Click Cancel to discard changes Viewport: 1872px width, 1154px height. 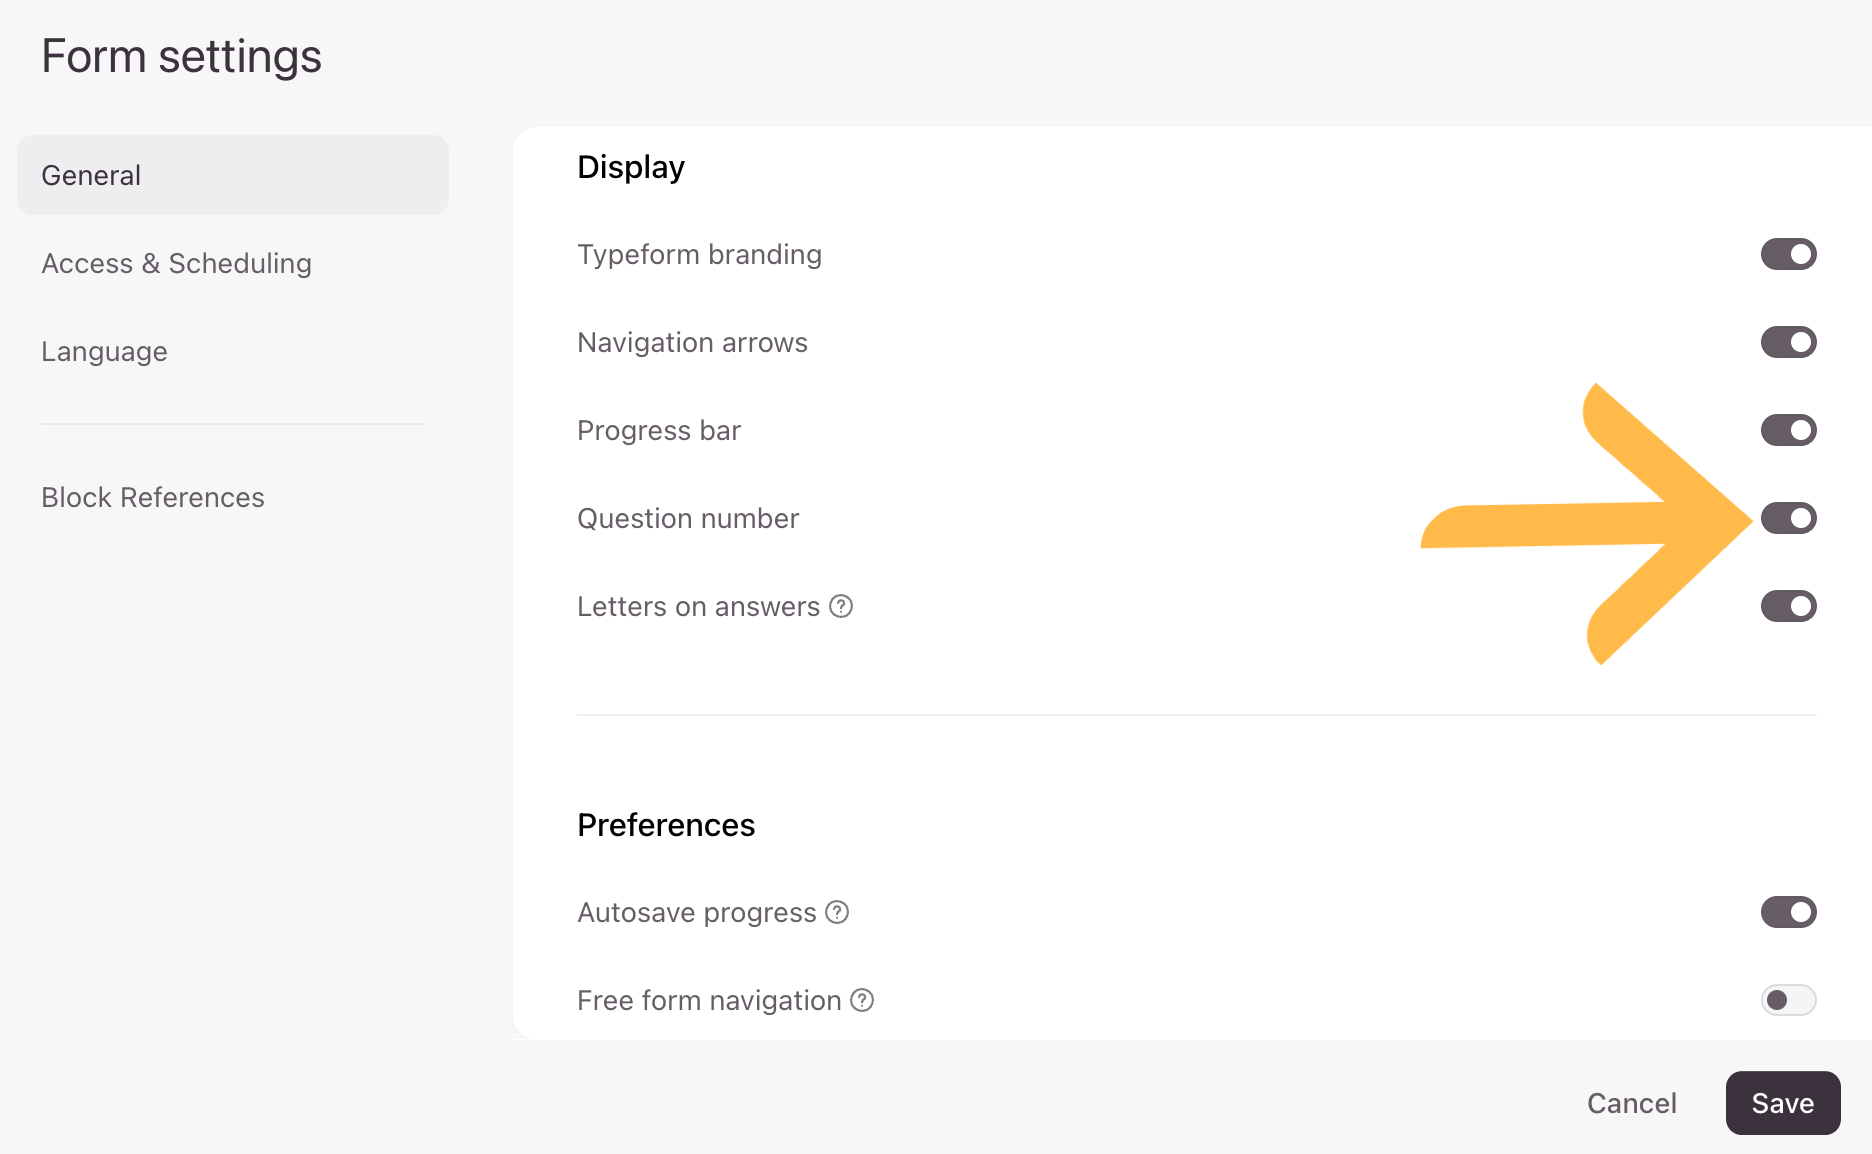click(x=1631, y=1103)
